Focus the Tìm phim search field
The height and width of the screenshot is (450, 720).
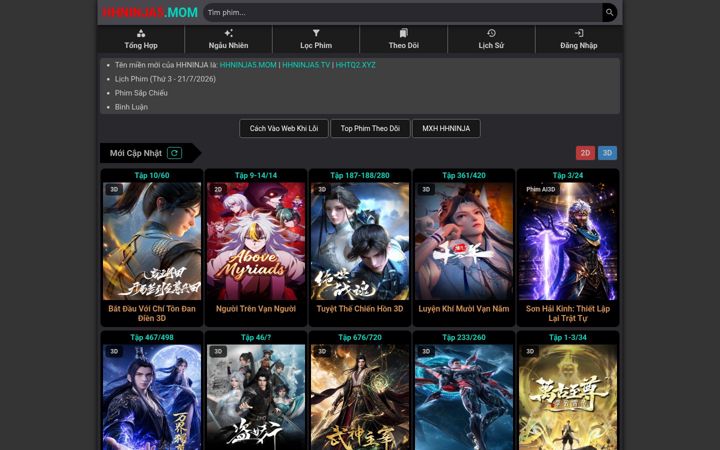[x=403, y=12]
